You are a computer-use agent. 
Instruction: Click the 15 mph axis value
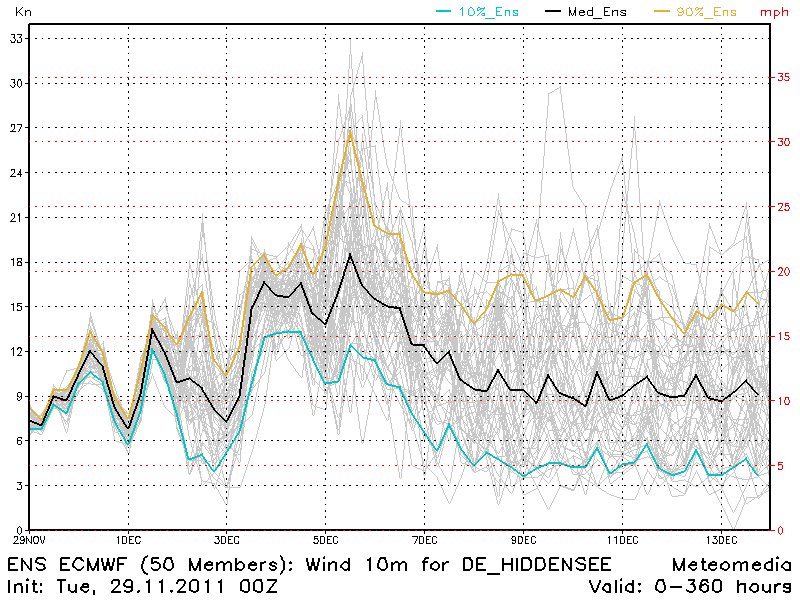783,336
